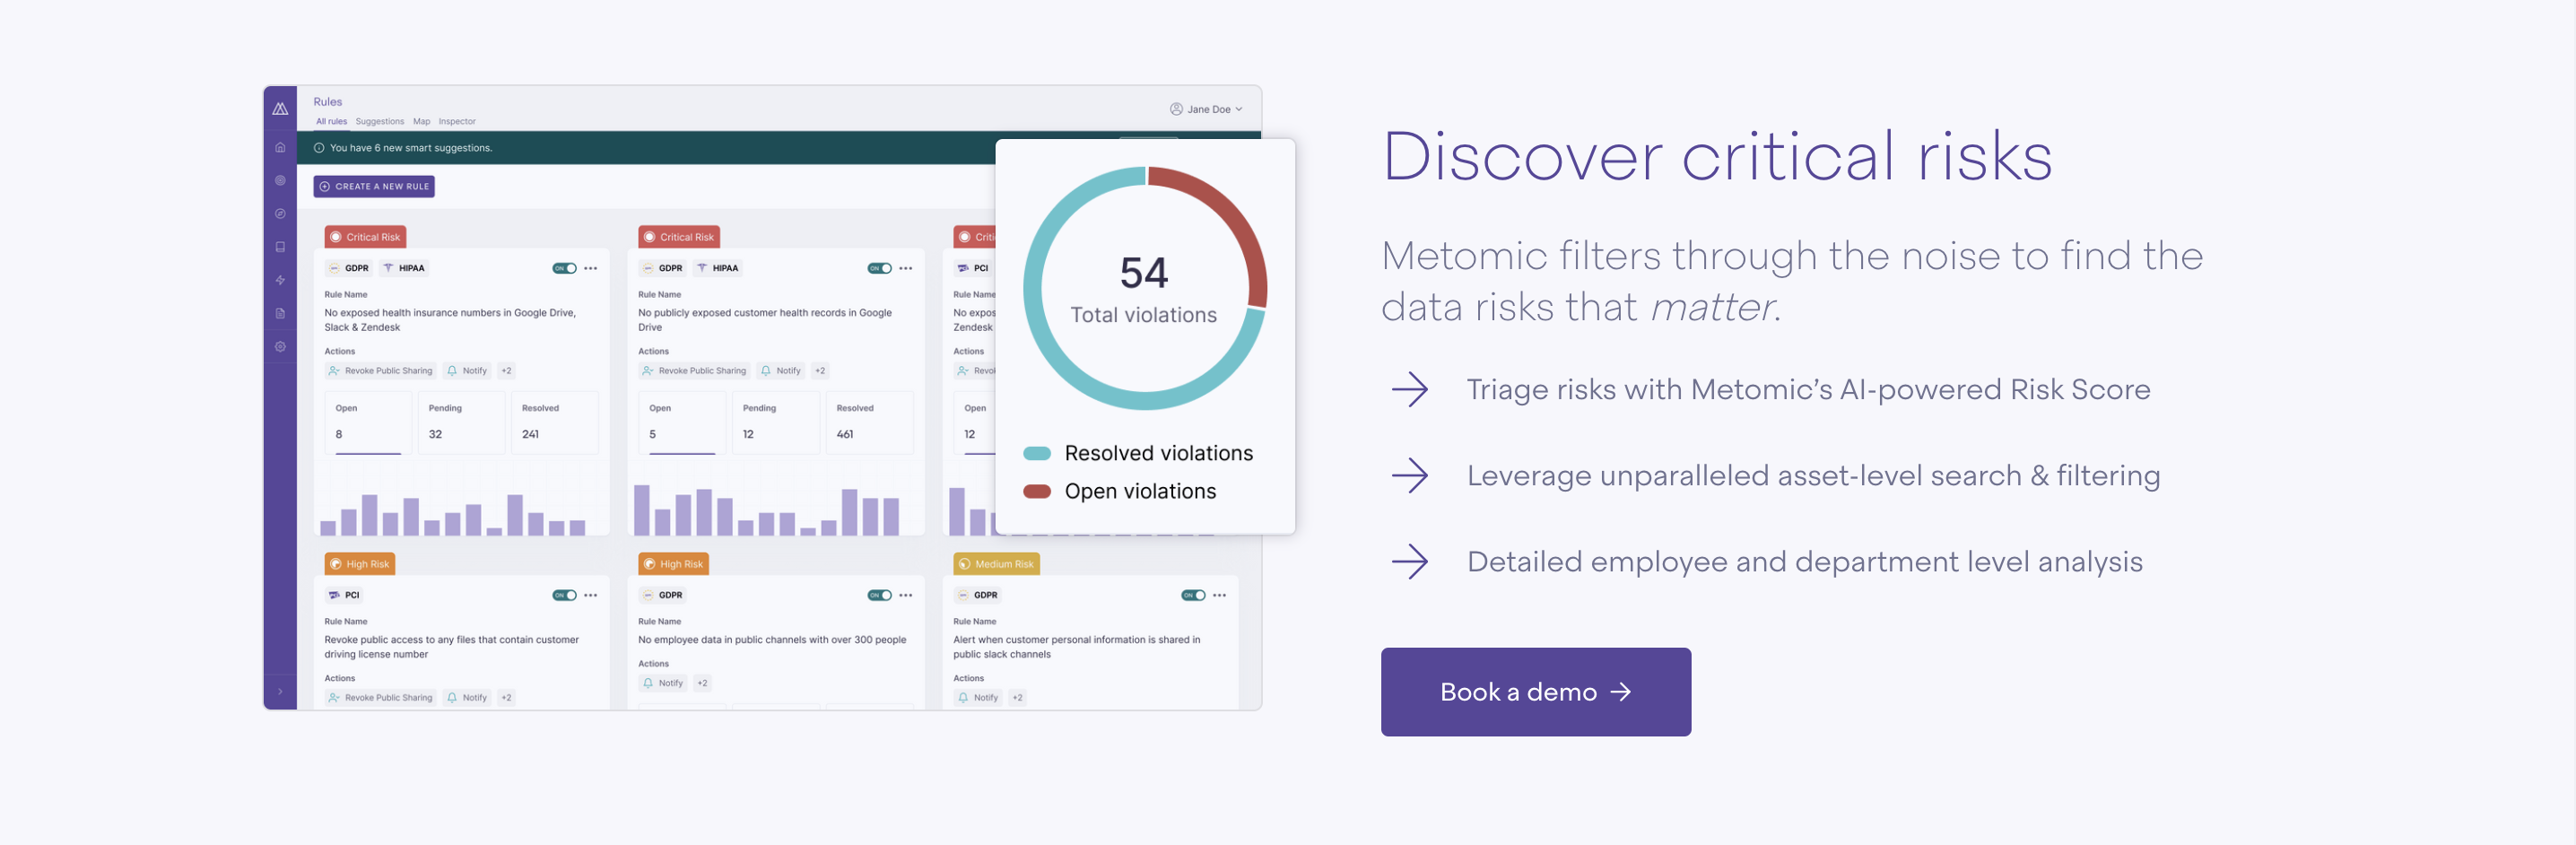Screen dimensions: 2576x845
Task: Open the compass icon in the sidebar
Action: (280, 213)
